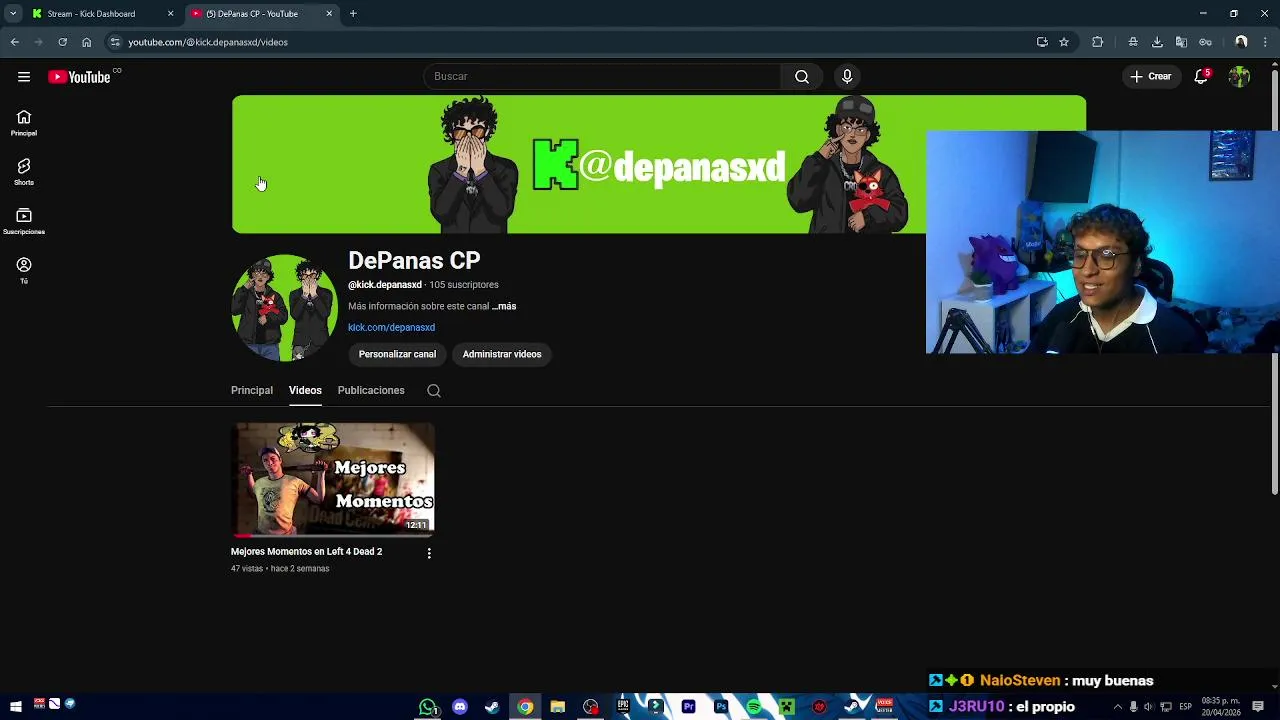The image size is (1280, 720).
Task: Search within the channel using the magnifier
Action: coord(434,391)
